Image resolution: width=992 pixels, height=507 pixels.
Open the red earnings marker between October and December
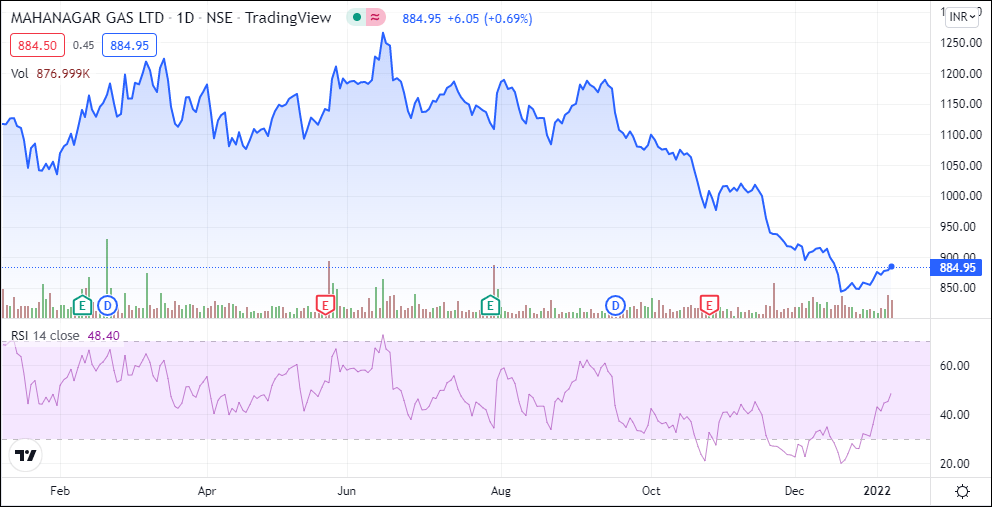[709, 305]
